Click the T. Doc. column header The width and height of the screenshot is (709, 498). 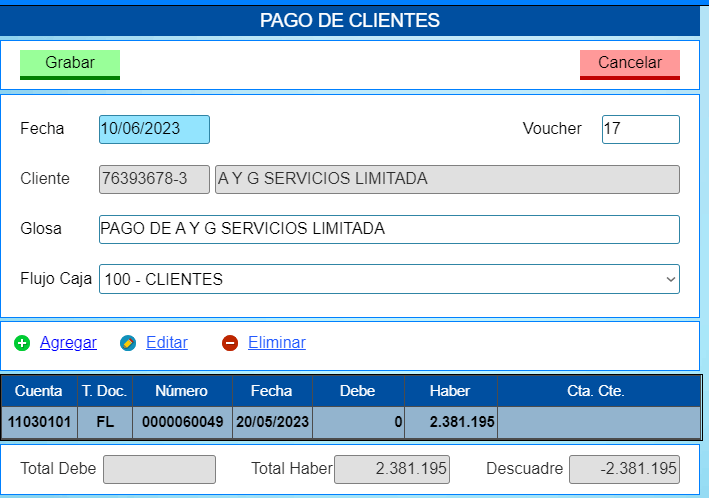[x=105, y=391]
